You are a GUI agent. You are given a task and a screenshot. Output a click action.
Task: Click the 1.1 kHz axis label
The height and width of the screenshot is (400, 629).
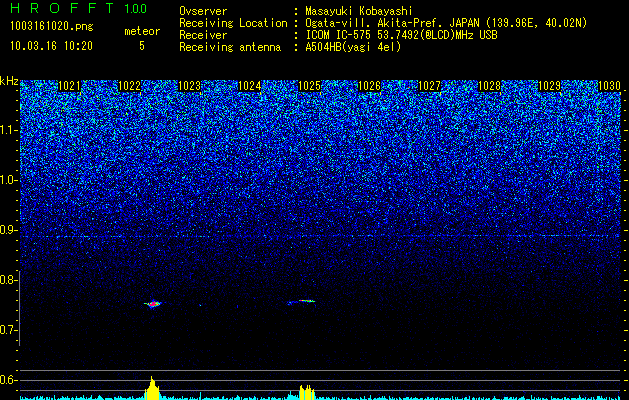9,131
